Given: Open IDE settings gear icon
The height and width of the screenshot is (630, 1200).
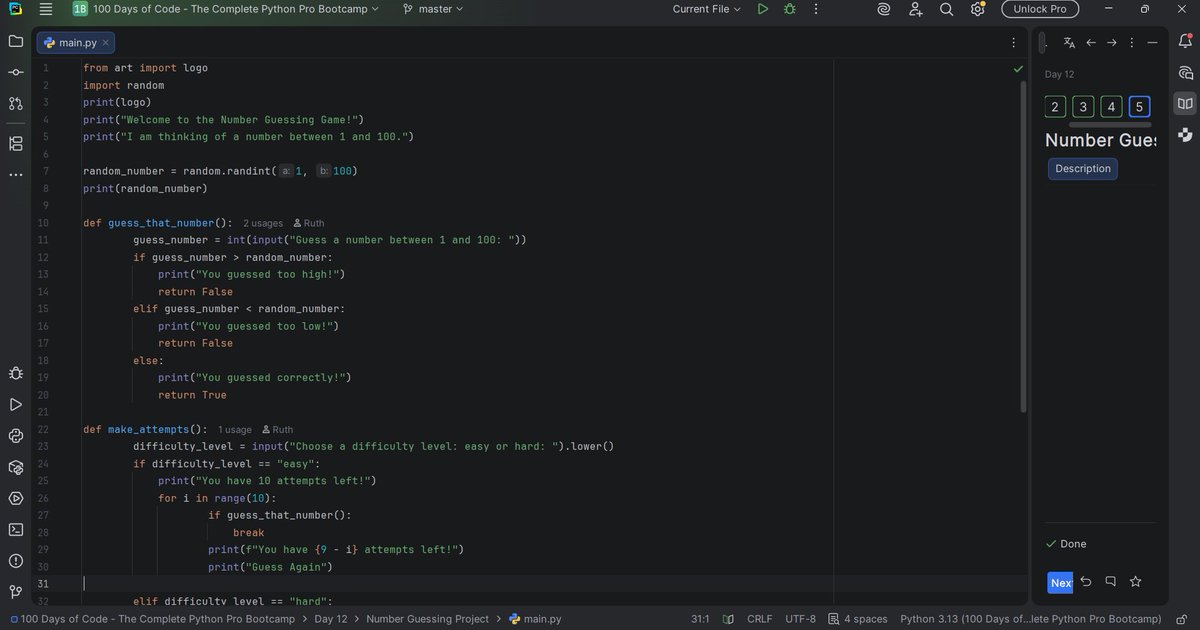Looking at the screenshot, I should point(977,9).
